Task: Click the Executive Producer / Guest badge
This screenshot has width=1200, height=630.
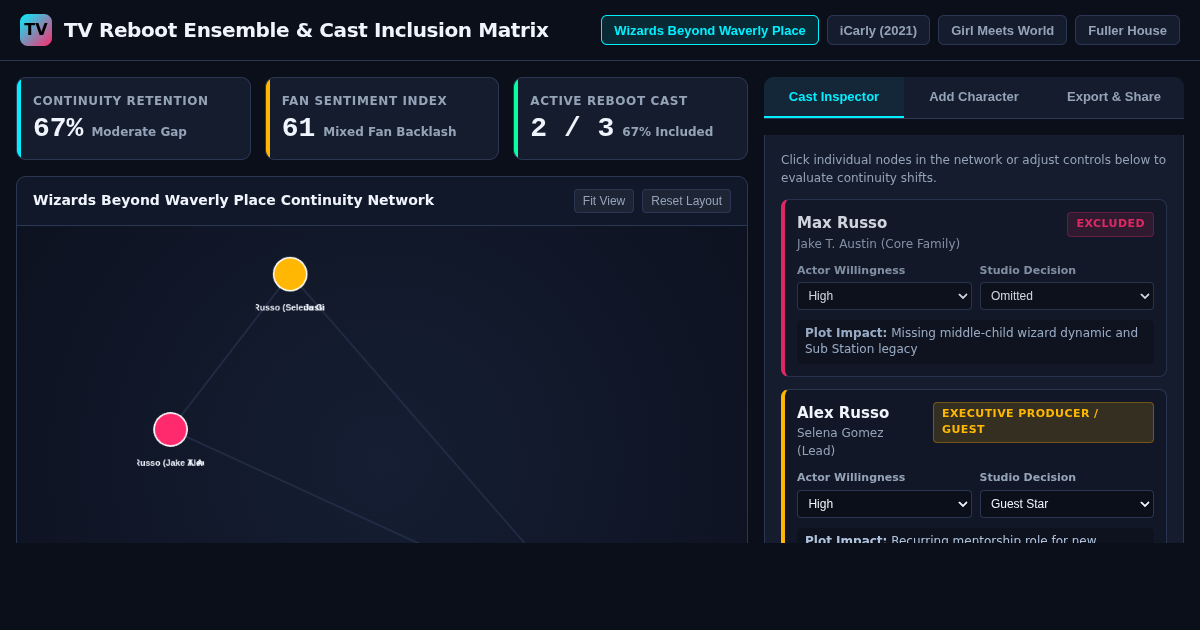Action: pyautogui.click(x=1043, y=422)
